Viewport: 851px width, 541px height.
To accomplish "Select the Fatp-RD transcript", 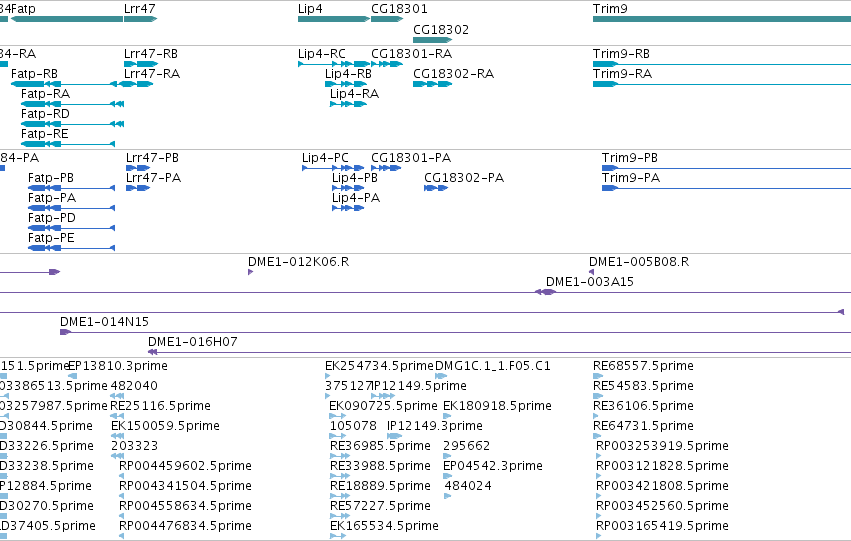I will pos(72,124).
